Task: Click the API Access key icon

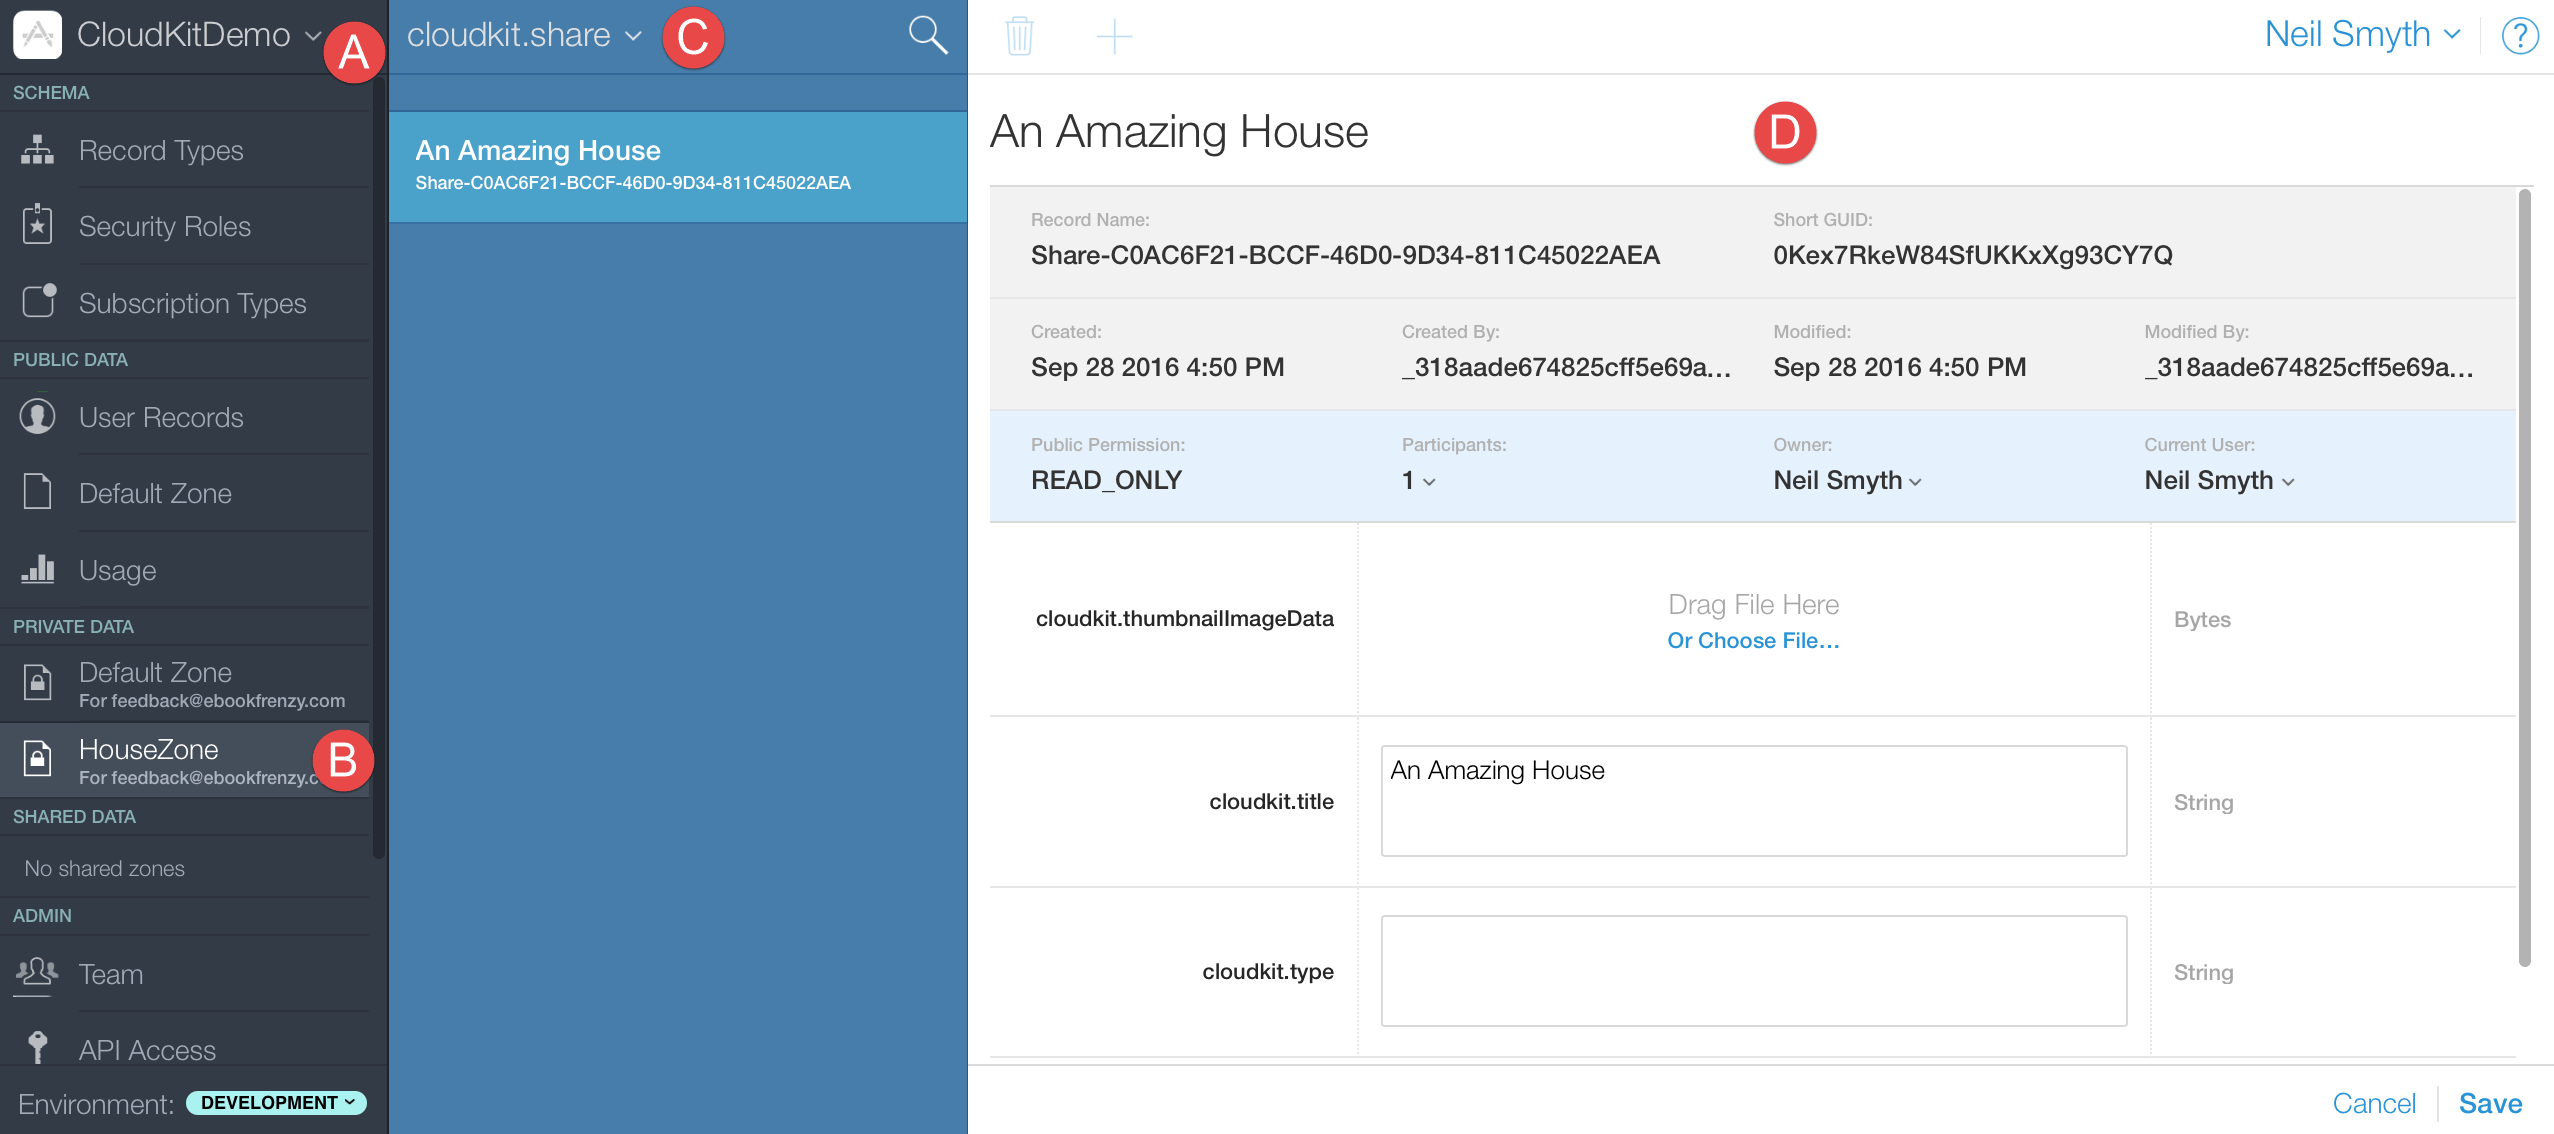Action: 37,1047
